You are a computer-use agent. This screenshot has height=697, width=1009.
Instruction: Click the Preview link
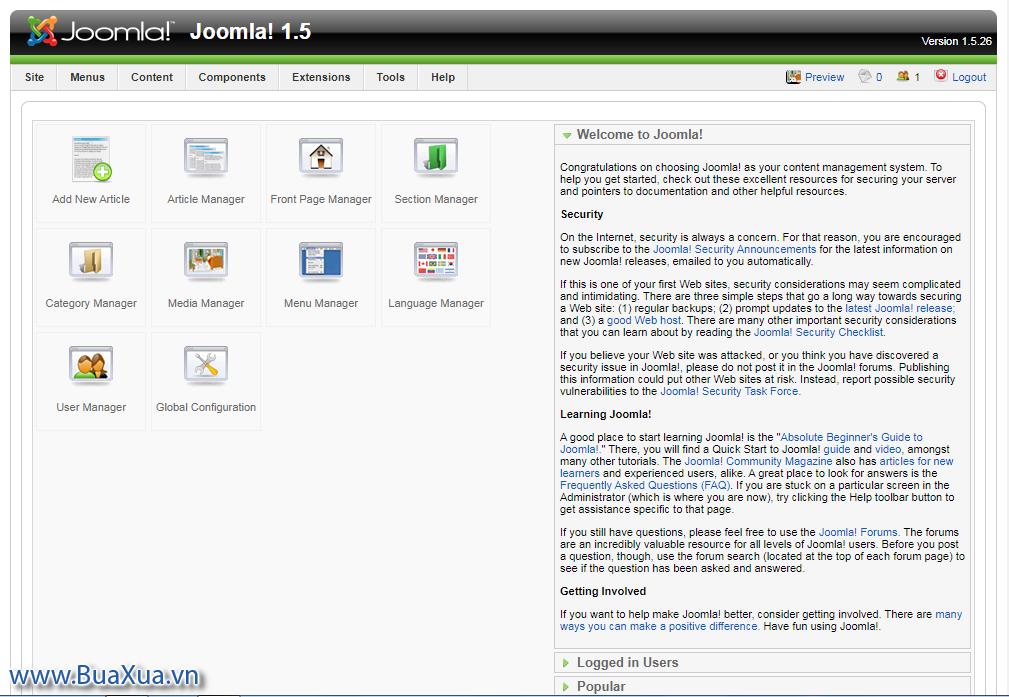click(824, 77)
